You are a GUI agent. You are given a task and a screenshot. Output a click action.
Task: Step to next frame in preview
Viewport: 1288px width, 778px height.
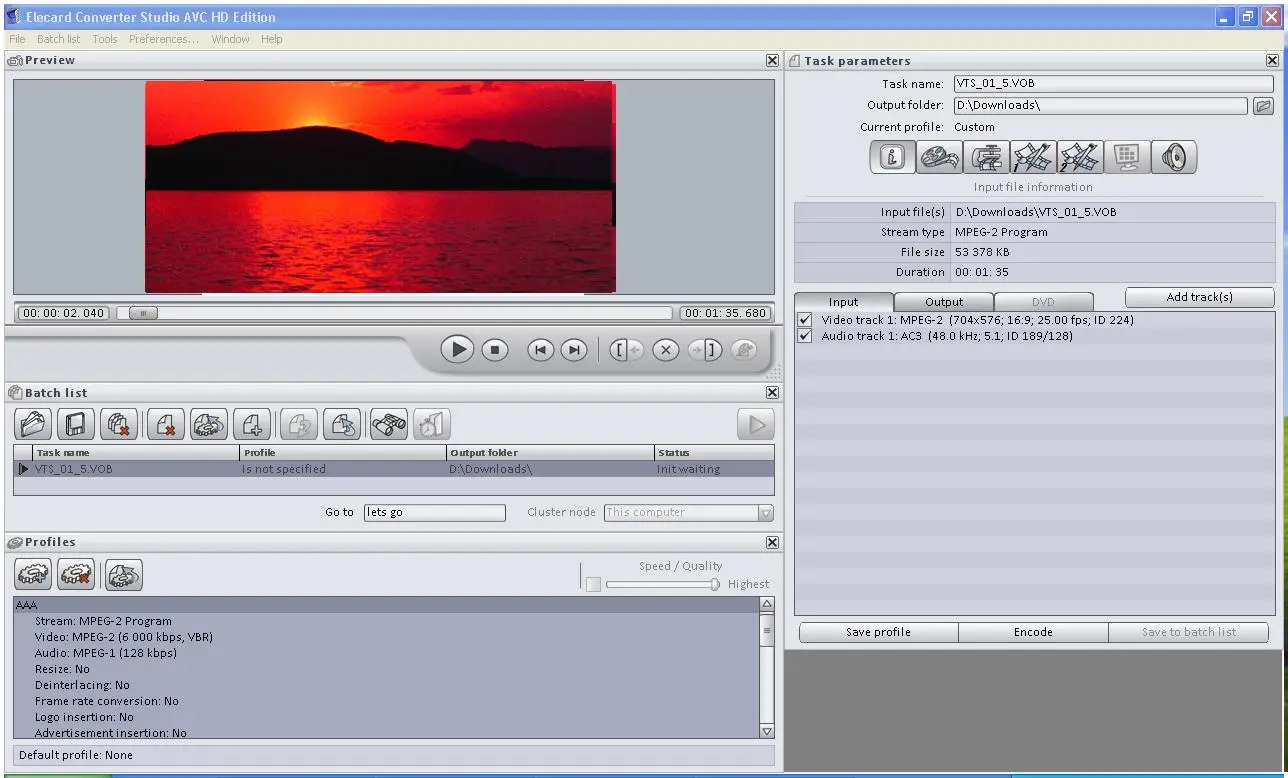point(573,350)
